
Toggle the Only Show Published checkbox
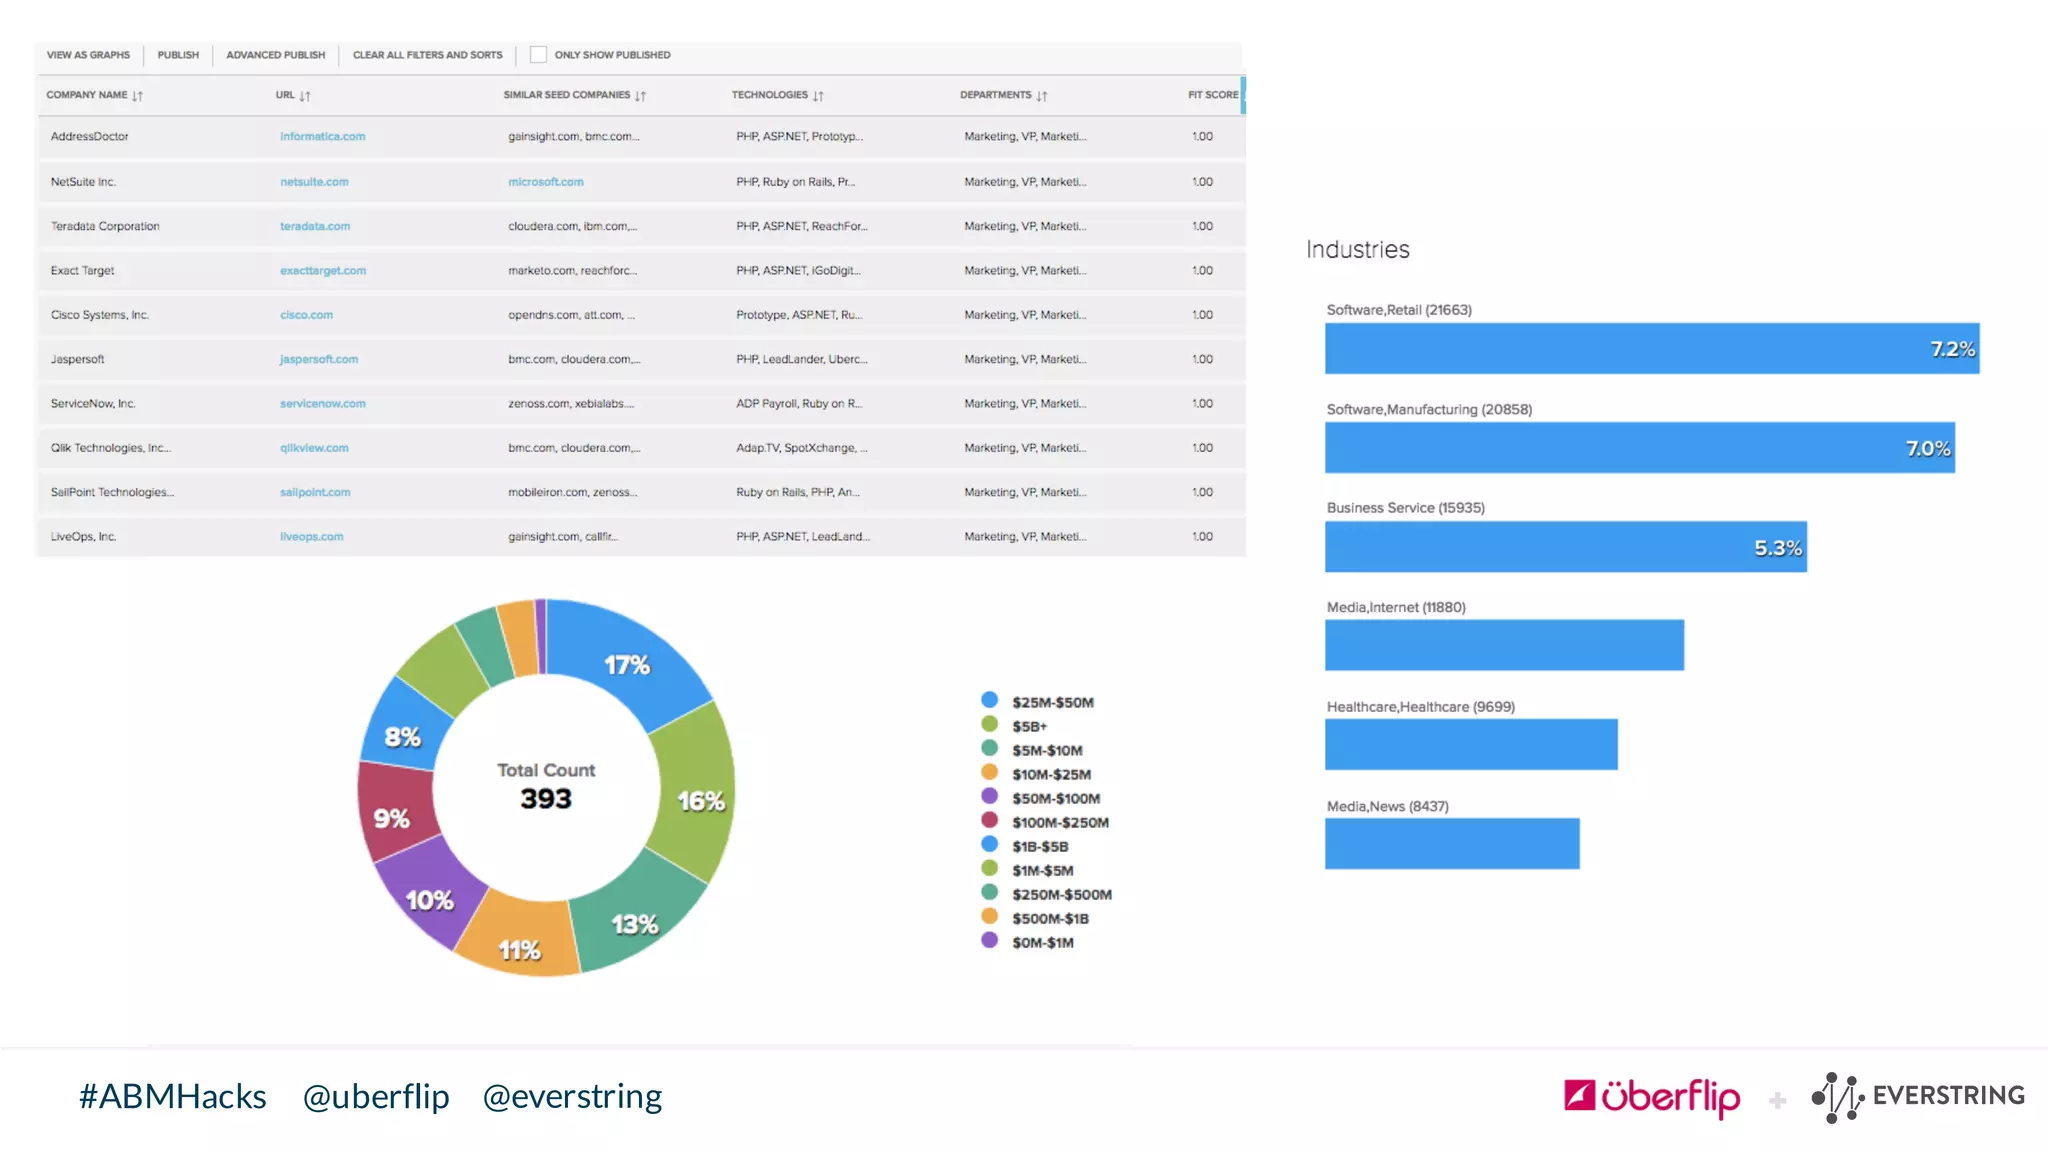click(x=538, y=55)
